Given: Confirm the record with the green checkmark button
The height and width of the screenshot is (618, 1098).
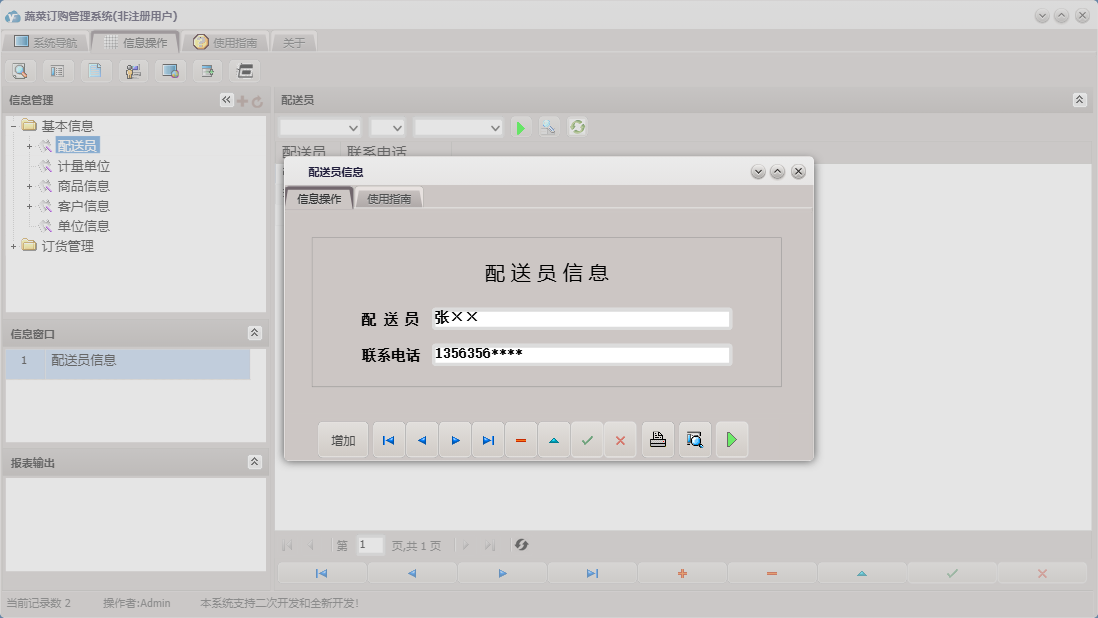Looking at the screenshot, I should point(588,439).
